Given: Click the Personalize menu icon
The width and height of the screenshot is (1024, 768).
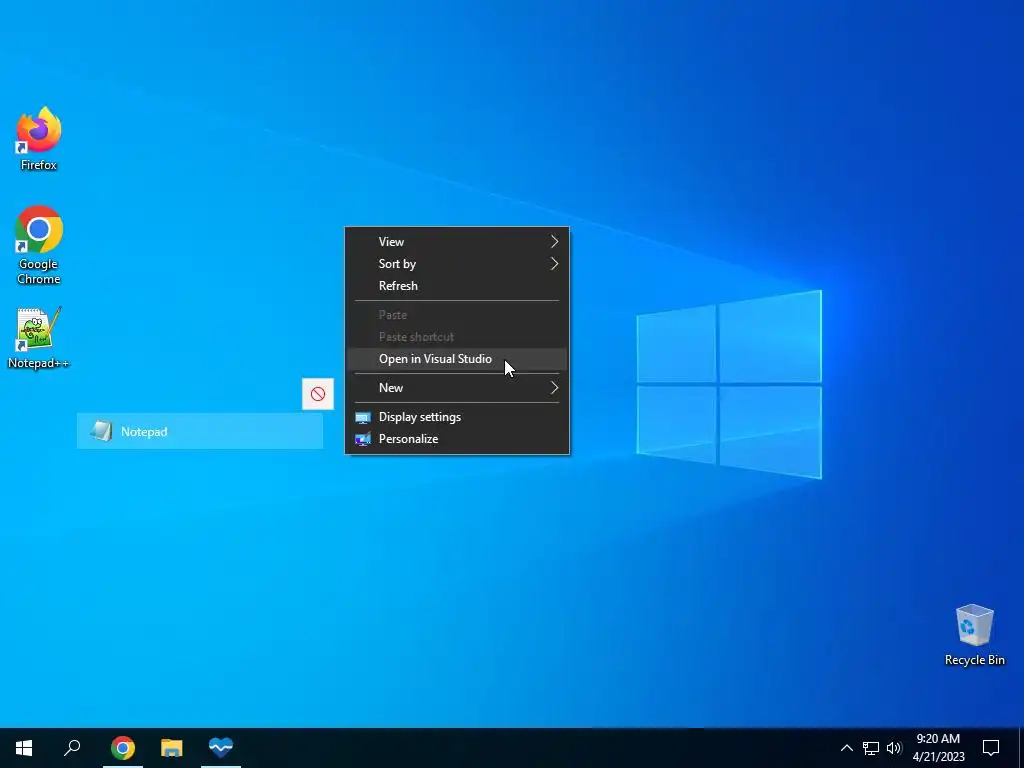Looking at the screenshot, I should (x=362, y=440).
